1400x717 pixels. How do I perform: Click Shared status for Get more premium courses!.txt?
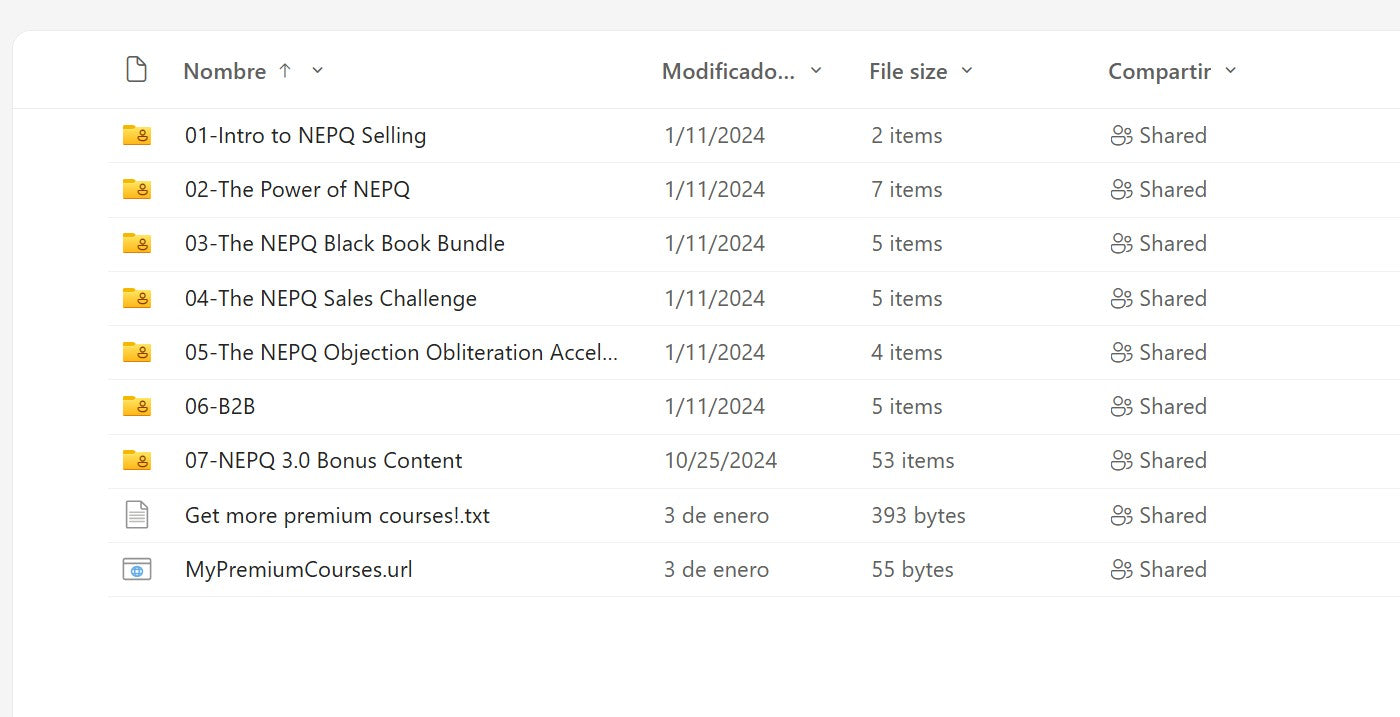point(1173,515)
